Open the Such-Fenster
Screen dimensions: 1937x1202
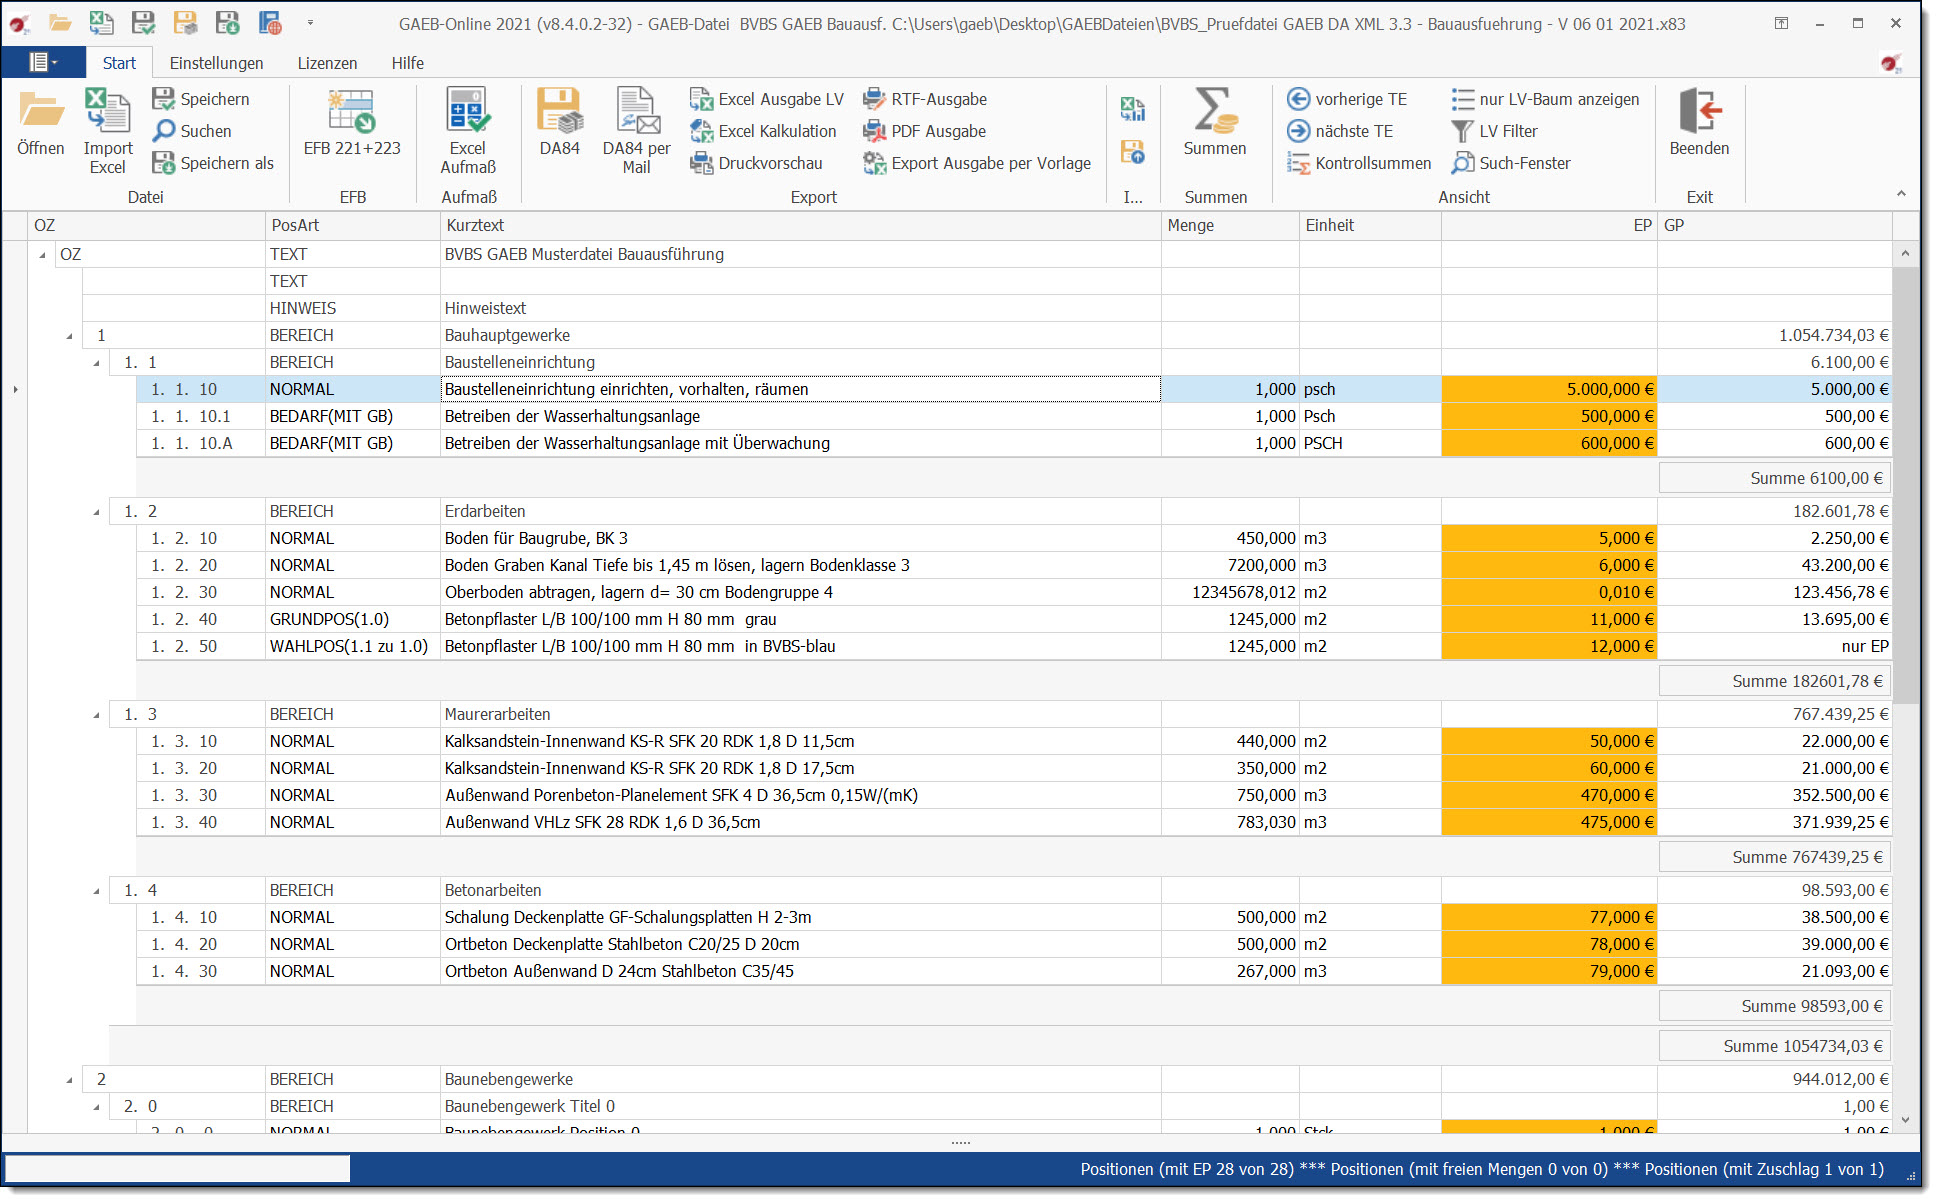[1511, 163]
